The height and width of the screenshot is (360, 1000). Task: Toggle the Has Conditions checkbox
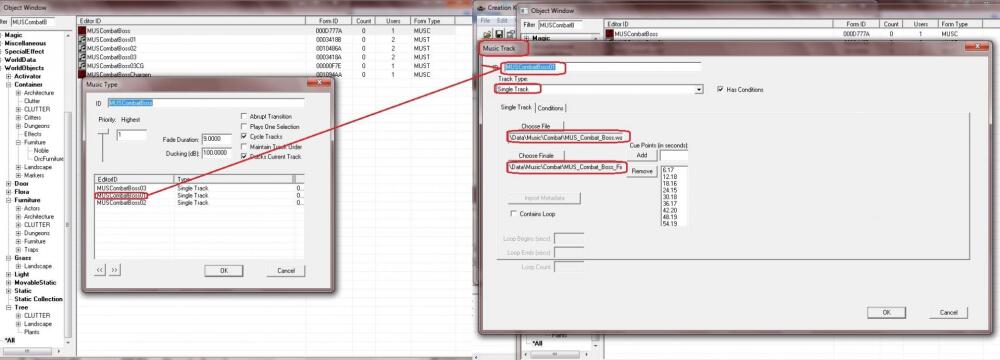pos(721,90)
